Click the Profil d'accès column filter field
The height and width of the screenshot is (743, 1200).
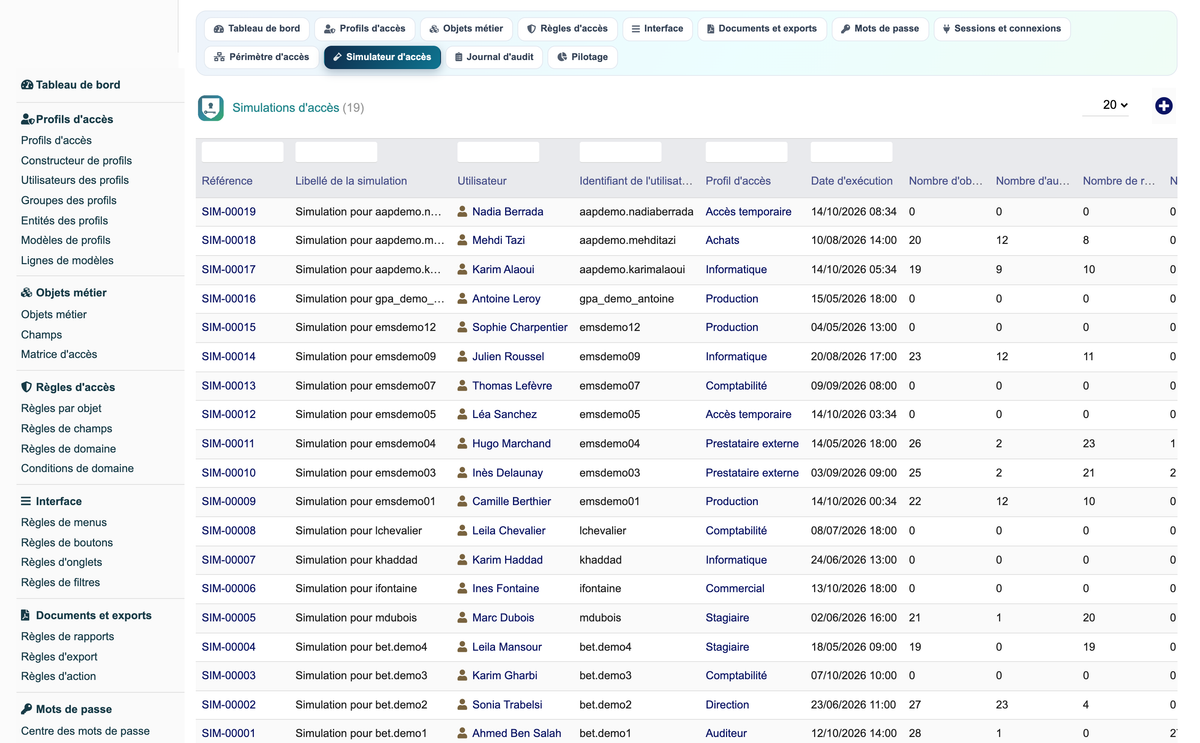click(746, 152)
